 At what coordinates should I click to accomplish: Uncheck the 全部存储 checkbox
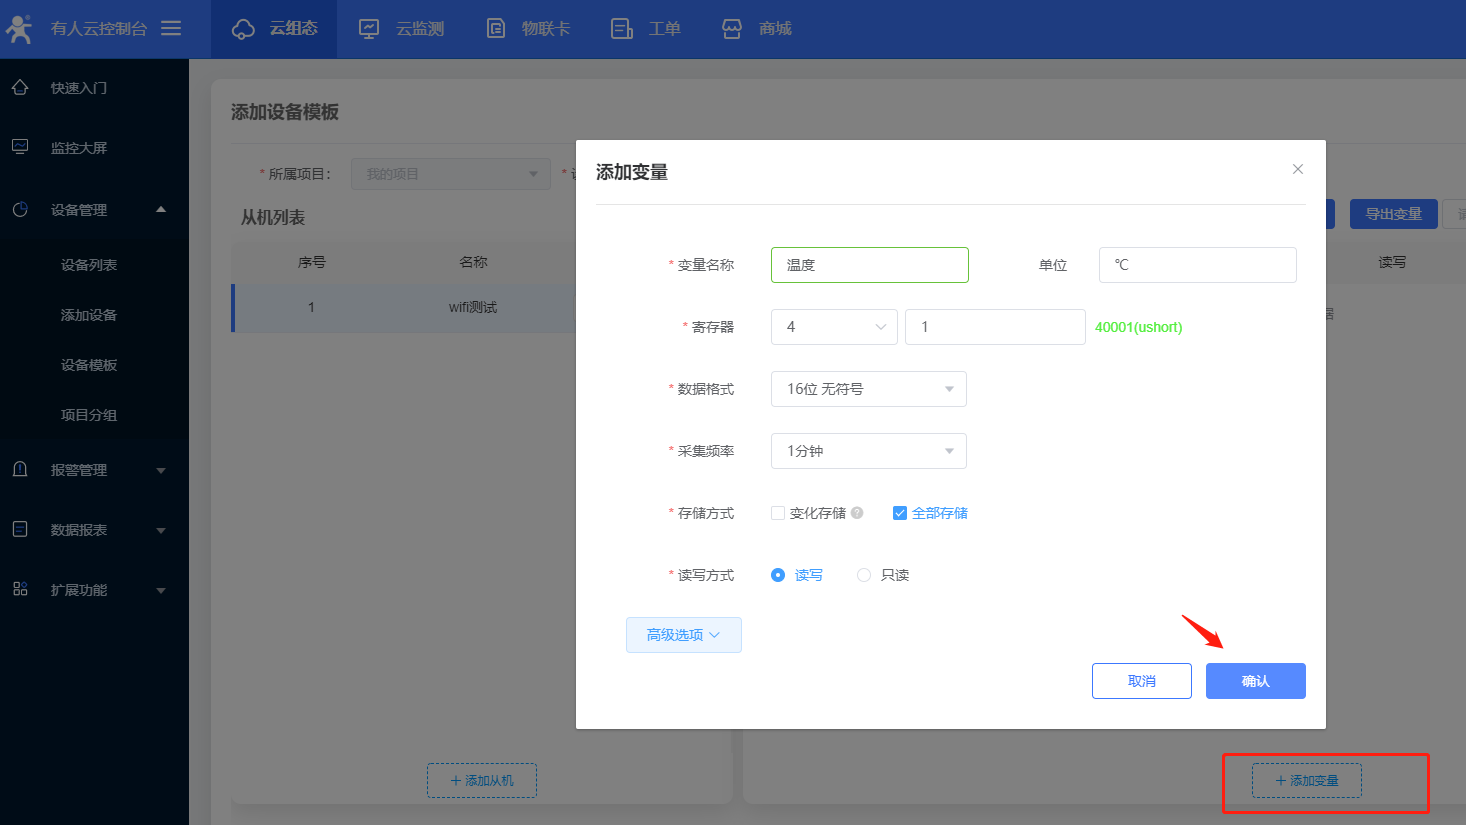point(900,513)
